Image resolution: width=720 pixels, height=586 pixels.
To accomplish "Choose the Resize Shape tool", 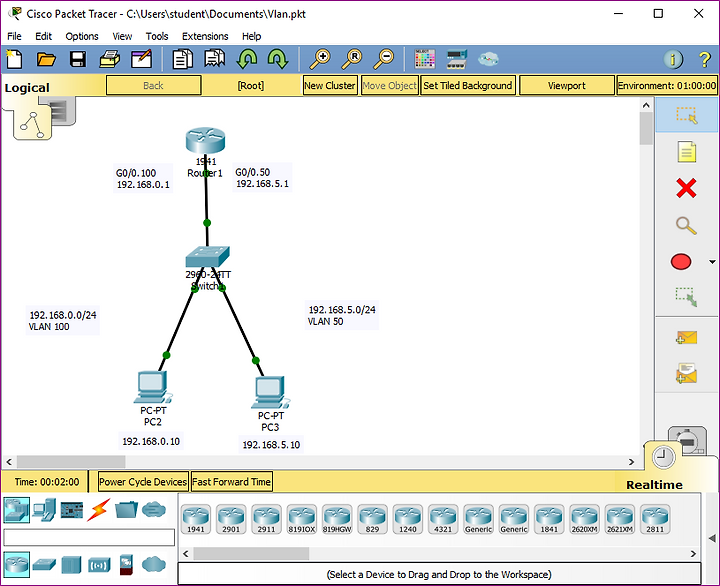I will (686, 297).
